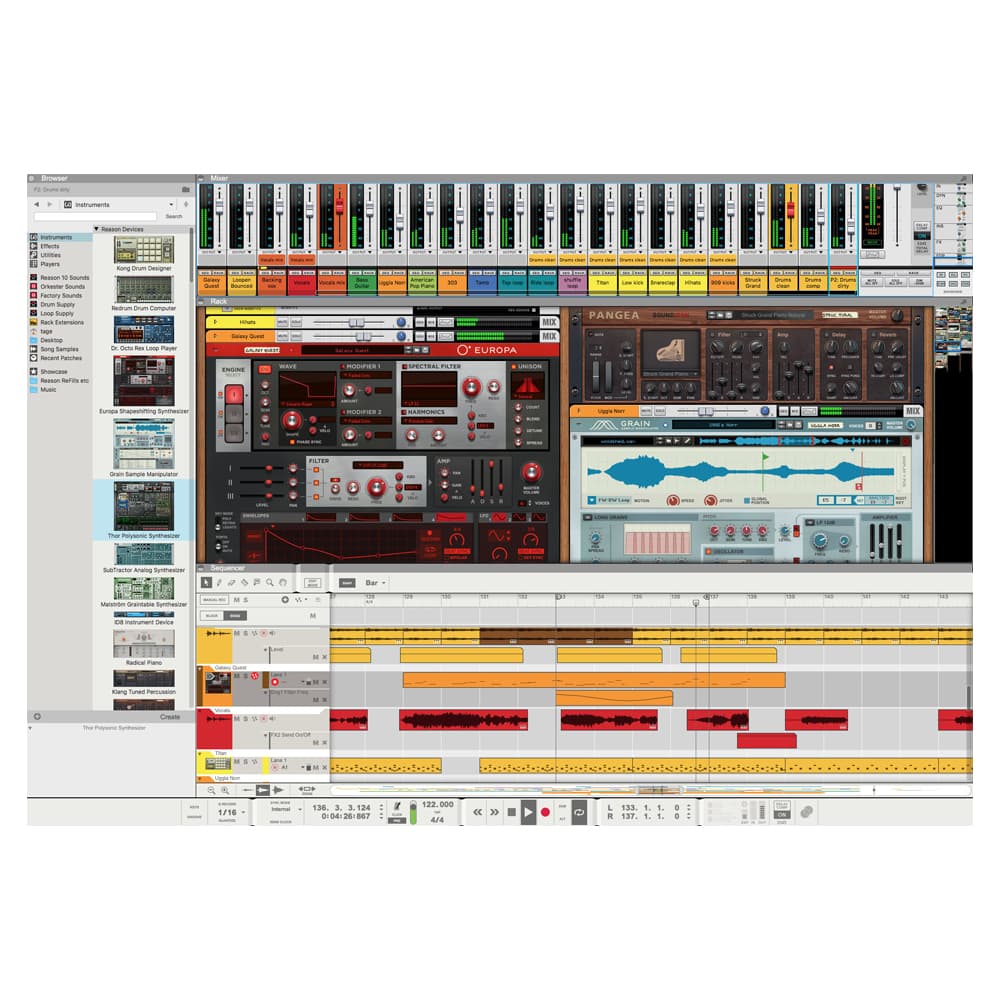Select the Razor tool in sequencer toolbar
1000x1000 pixels.
pyautogui.click(x=244, y=582)
